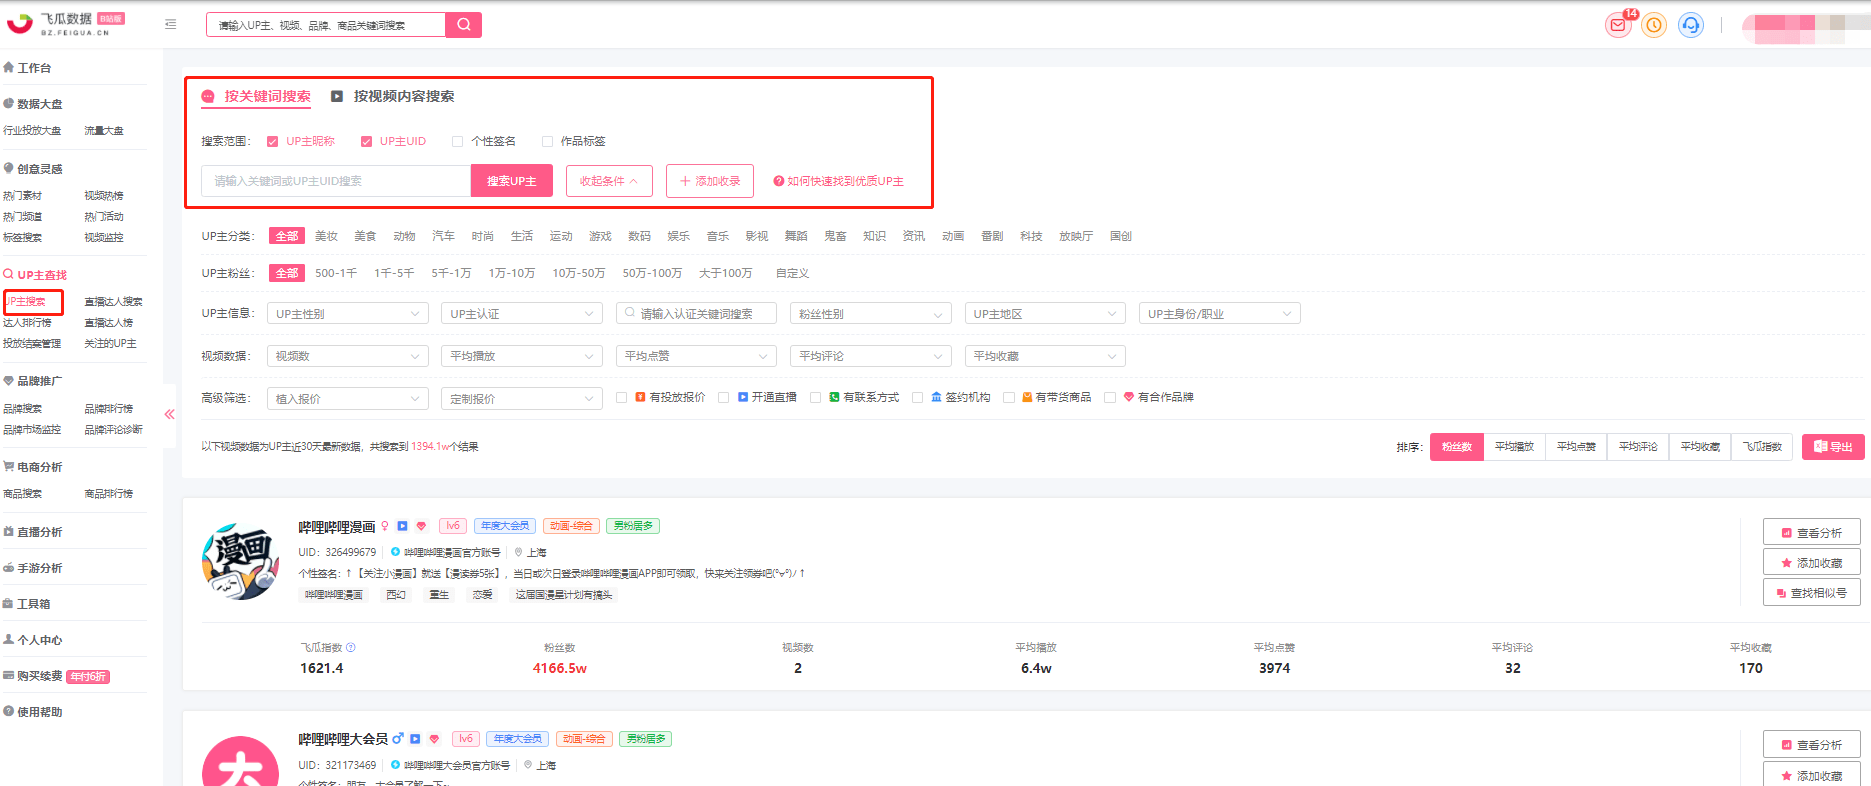Open the 视频数 dropdown
The height and width of the screenshot is (786, 1871).
pyautogui.click(x=348, y=356)
